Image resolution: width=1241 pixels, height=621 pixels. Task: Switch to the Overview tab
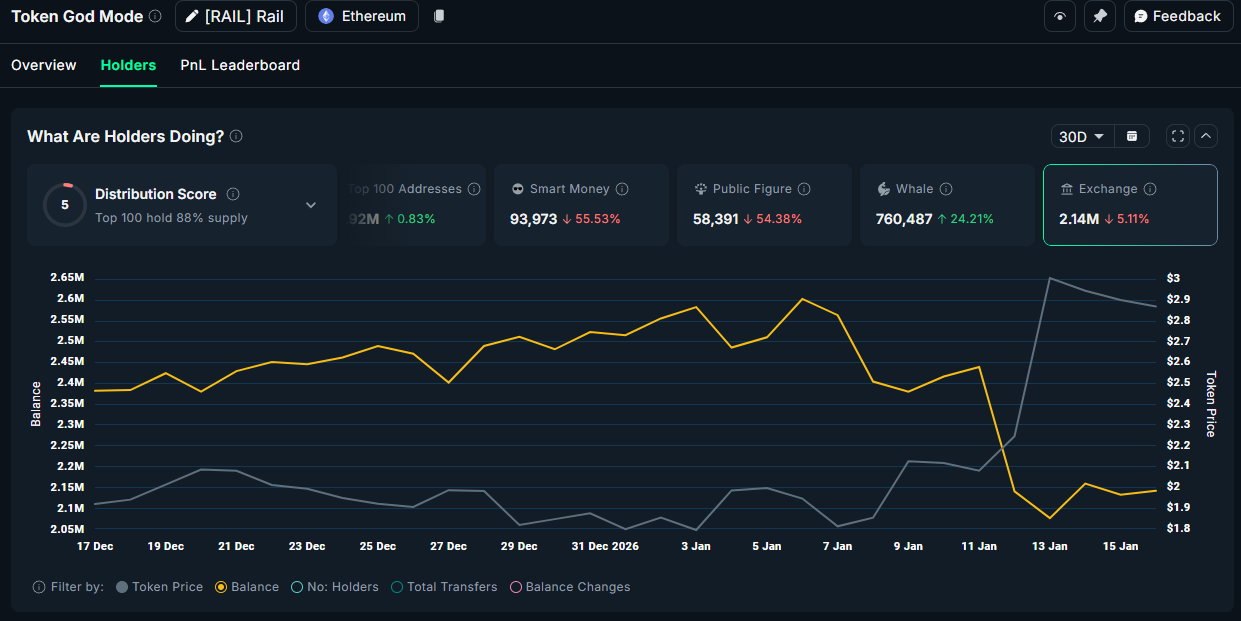tap(44, 65)
